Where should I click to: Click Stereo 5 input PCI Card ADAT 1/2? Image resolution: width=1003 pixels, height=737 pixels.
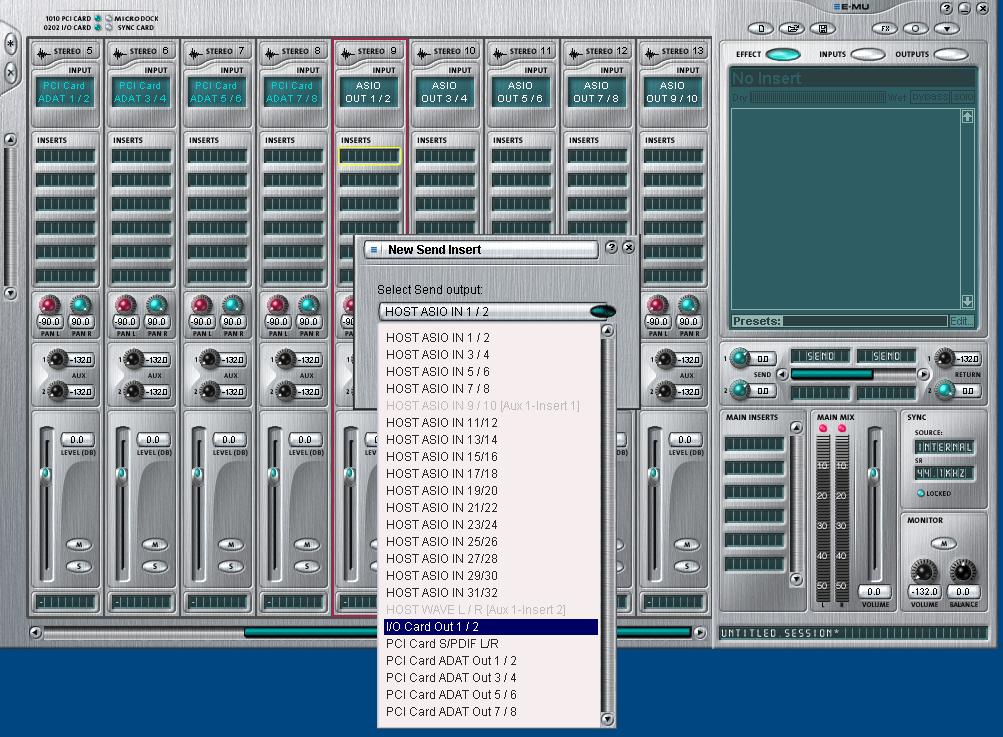(x=64, y=92)
